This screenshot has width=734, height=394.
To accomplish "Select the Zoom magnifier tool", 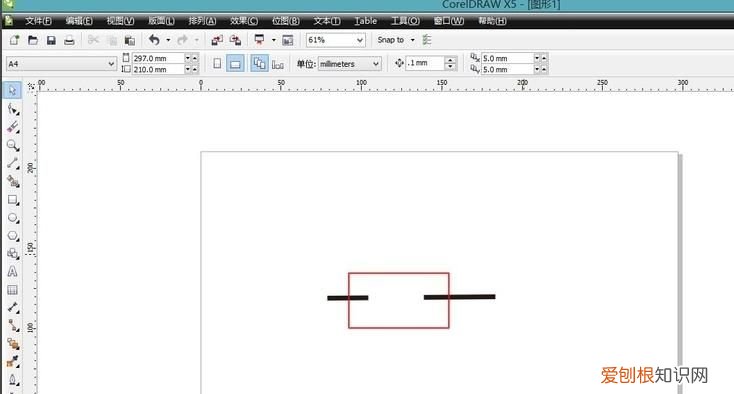I will coord(13,146).
